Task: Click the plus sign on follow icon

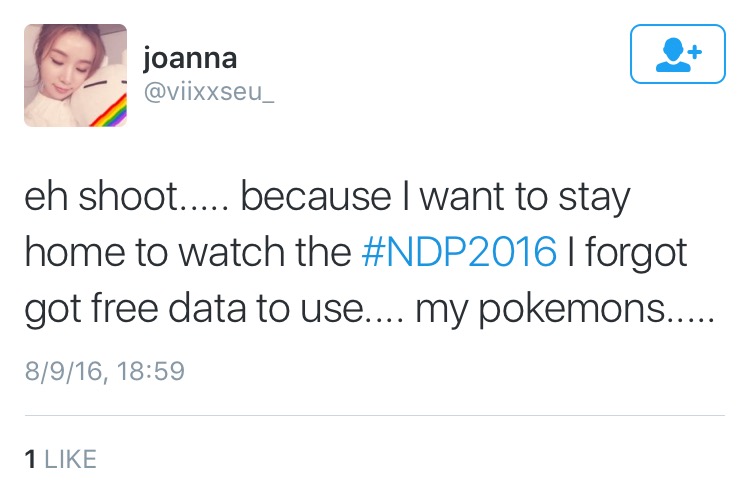Action: tap(693, 49)
